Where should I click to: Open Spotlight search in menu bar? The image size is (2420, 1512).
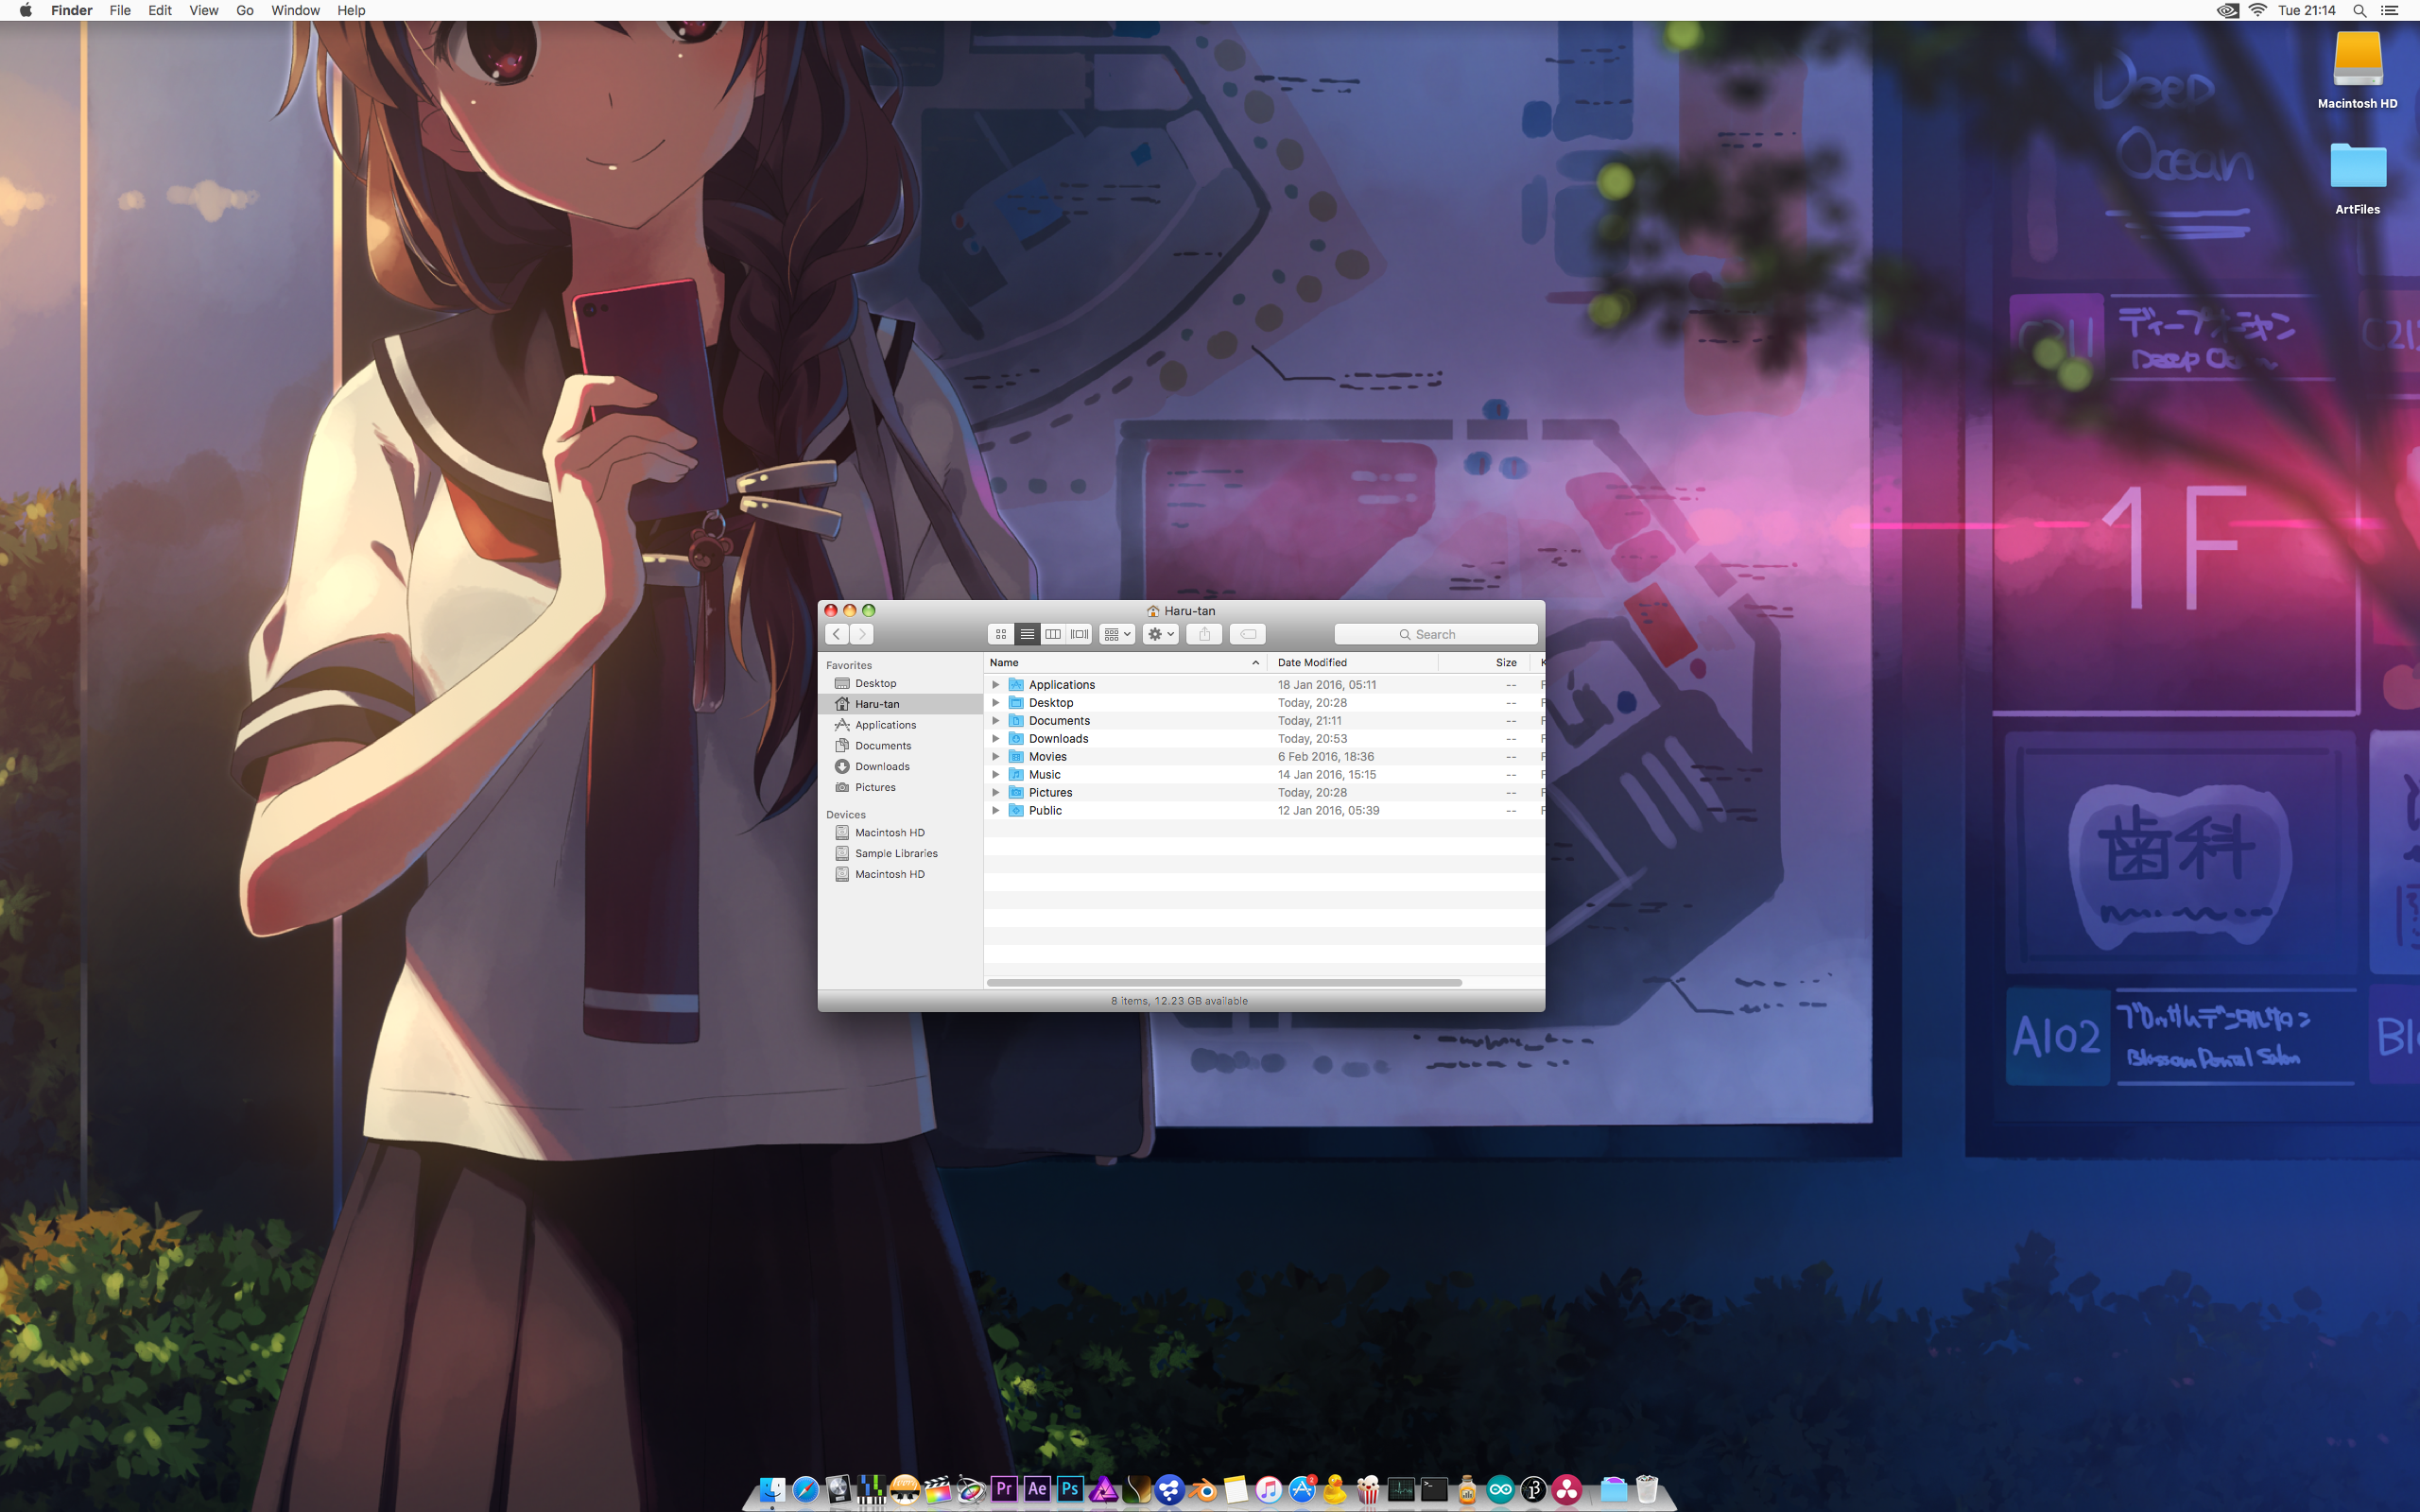tap(2359, 11)
